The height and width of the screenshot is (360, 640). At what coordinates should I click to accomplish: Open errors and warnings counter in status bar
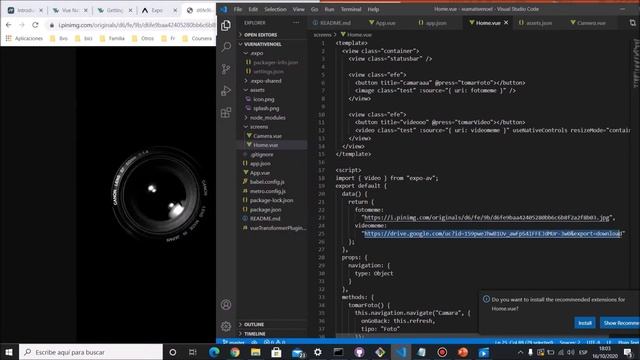[x=275, y=342]
